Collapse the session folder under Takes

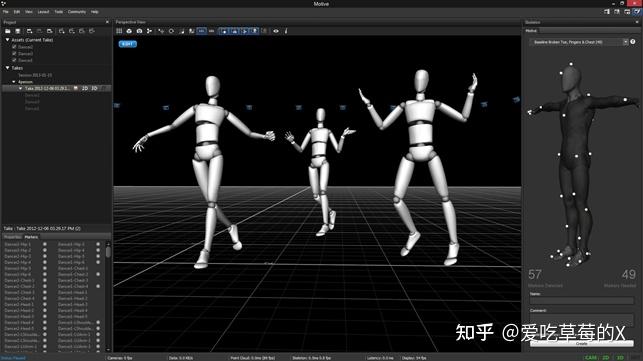click(x=14, y=82)
